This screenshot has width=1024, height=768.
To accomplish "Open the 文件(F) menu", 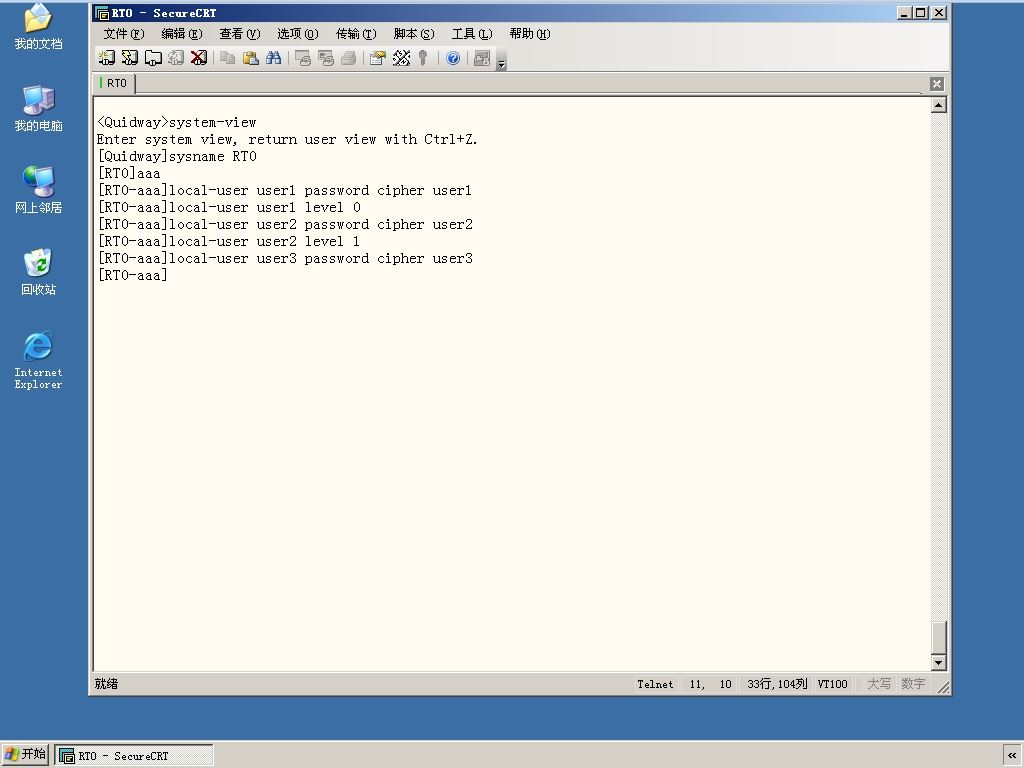I will coord(123,34).
